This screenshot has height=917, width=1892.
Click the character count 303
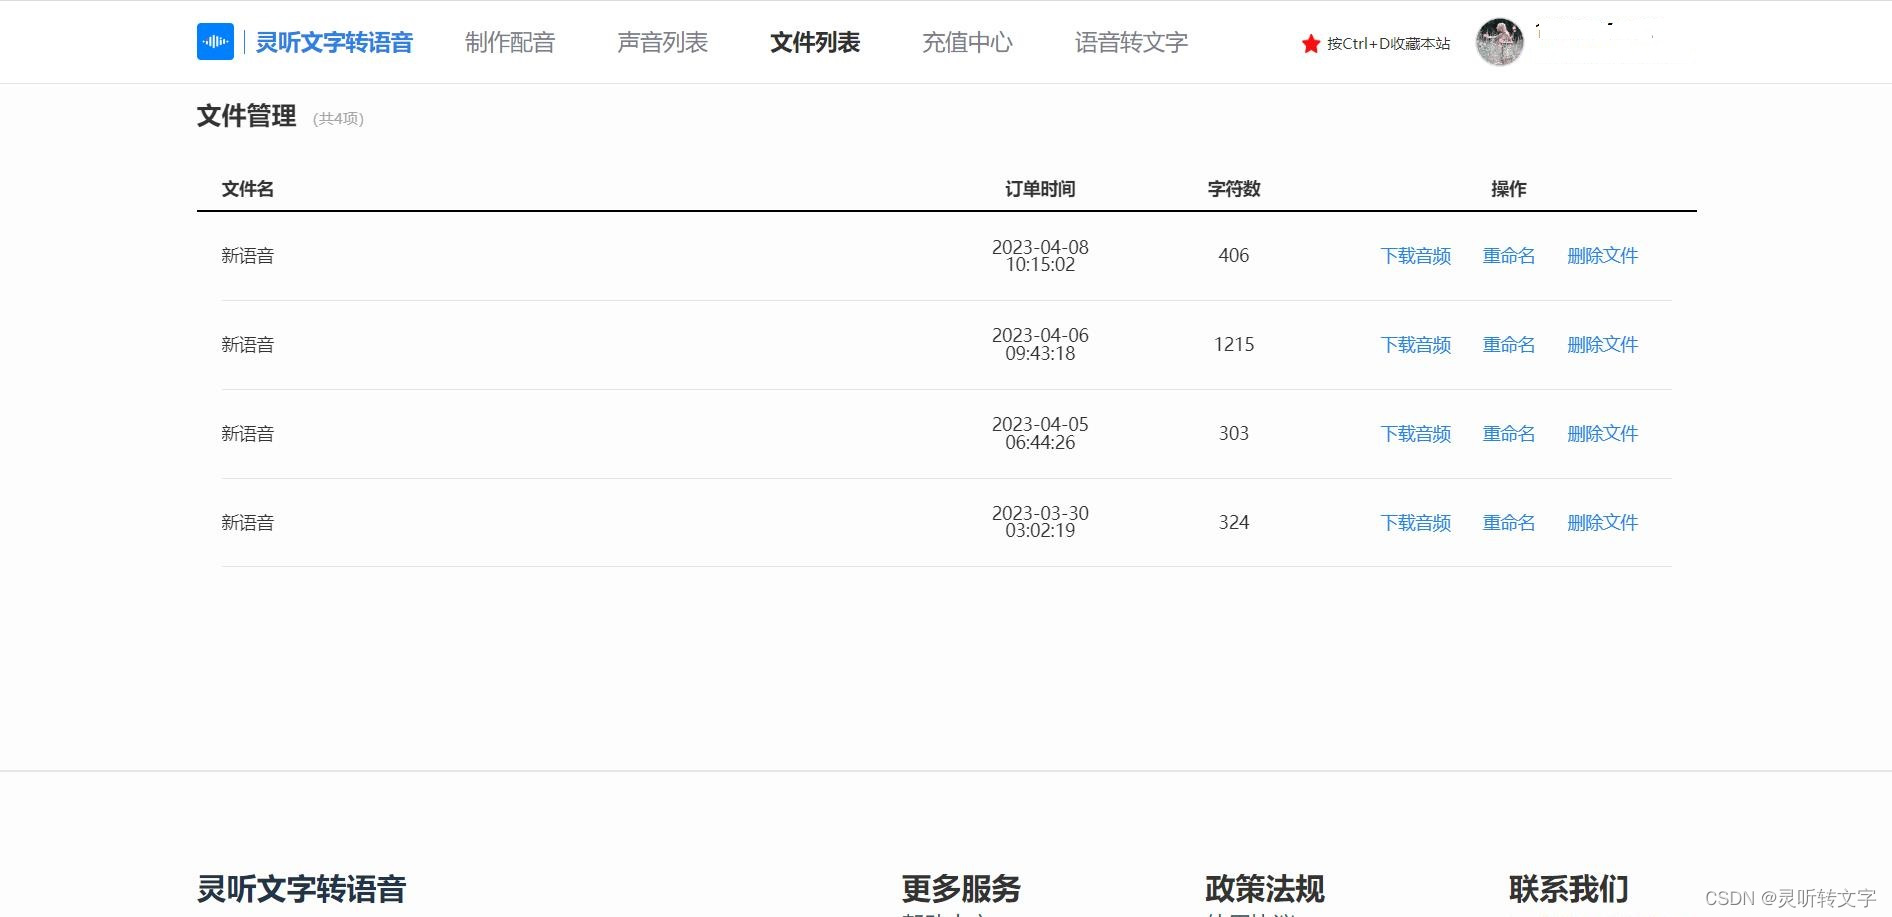tap(1234, 434)
